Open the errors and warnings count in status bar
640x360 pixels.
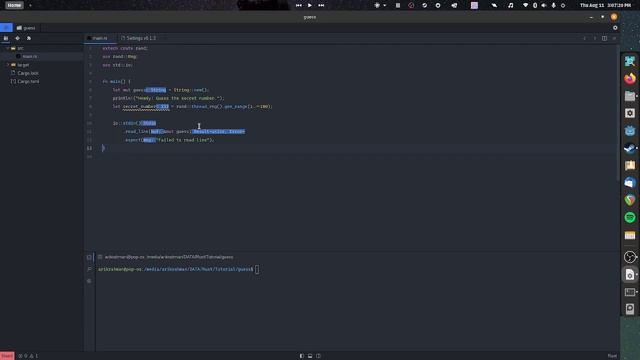pos(28,356)
